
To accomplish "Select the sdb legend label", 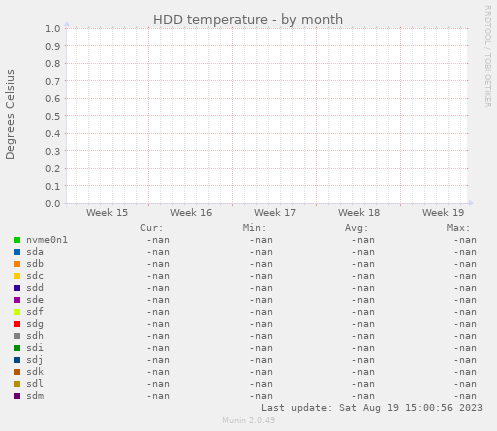I will (x=35, y=264).
